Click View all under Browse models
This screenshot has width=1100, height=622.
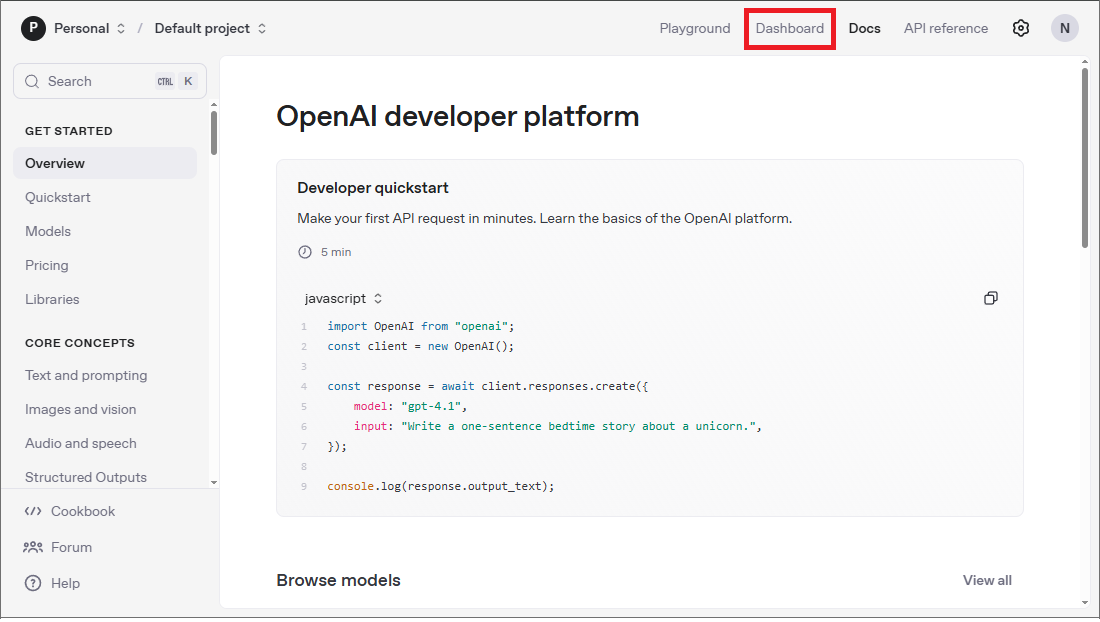click(x=987, y=579)
